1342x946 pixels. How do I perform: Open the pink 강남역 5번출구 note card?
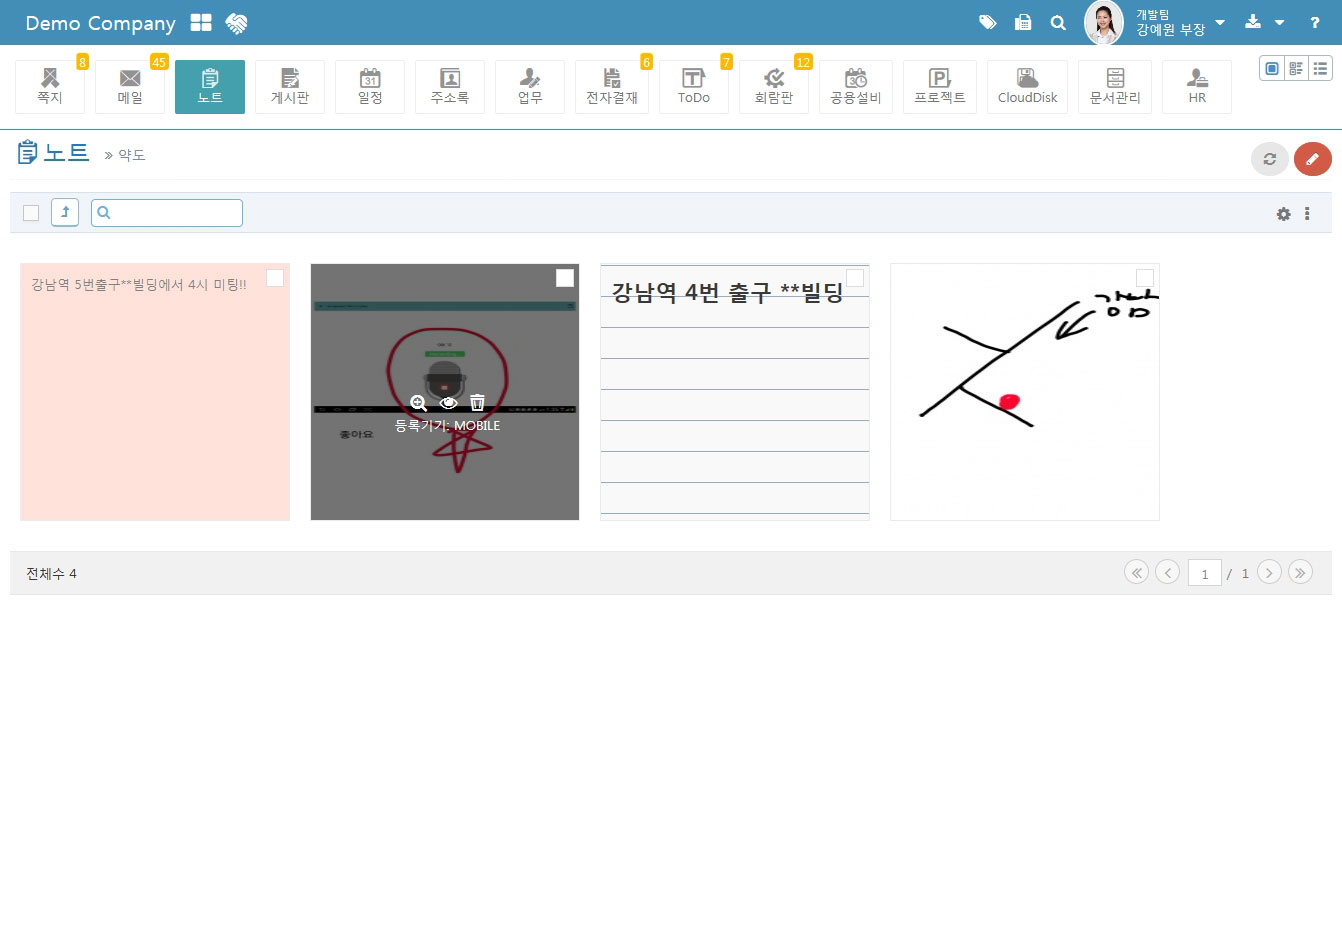155,392
